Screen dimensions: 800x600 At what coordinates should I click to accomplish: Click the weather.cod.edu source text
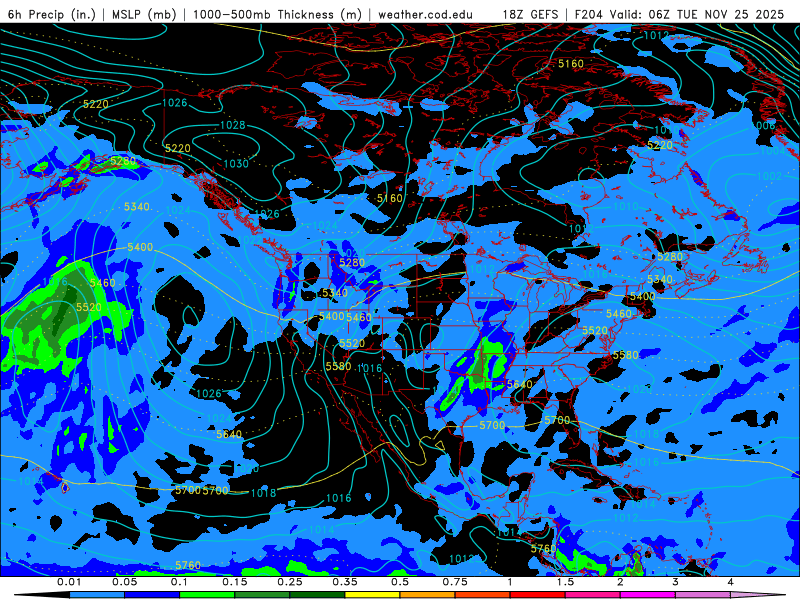tap(426, 14)
